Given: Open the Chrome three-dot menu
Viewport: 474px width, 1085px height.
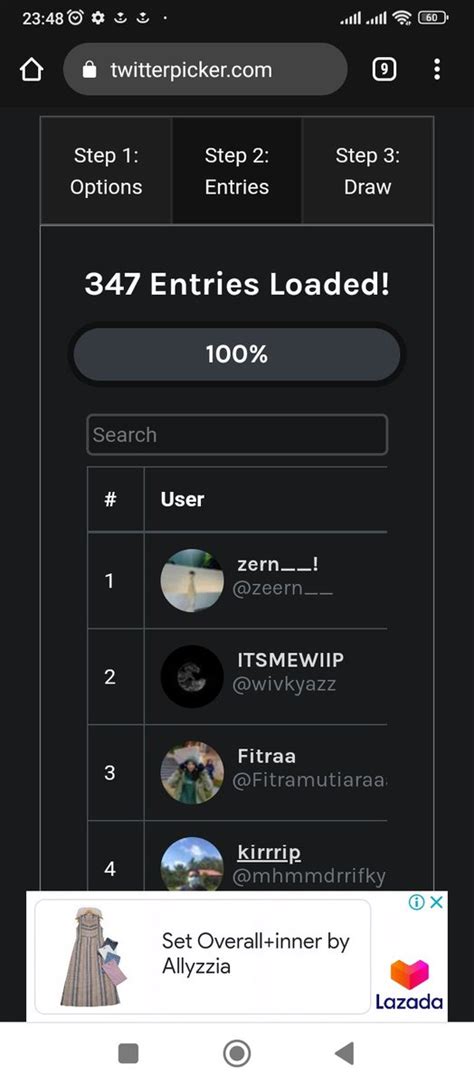Looking at the screenshot, I should (437, 69).
